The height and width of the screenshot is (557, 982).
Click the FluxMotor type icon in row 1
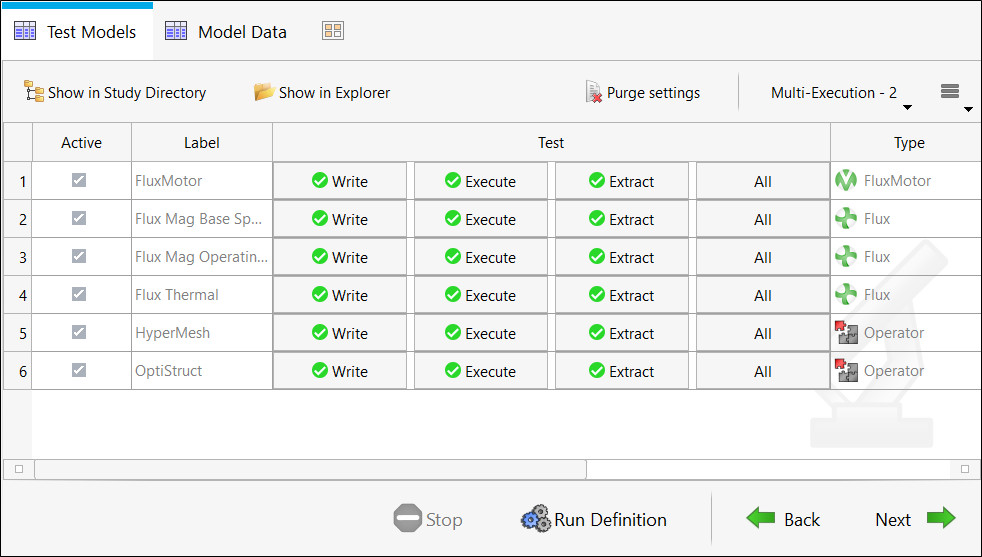point(847,181)
